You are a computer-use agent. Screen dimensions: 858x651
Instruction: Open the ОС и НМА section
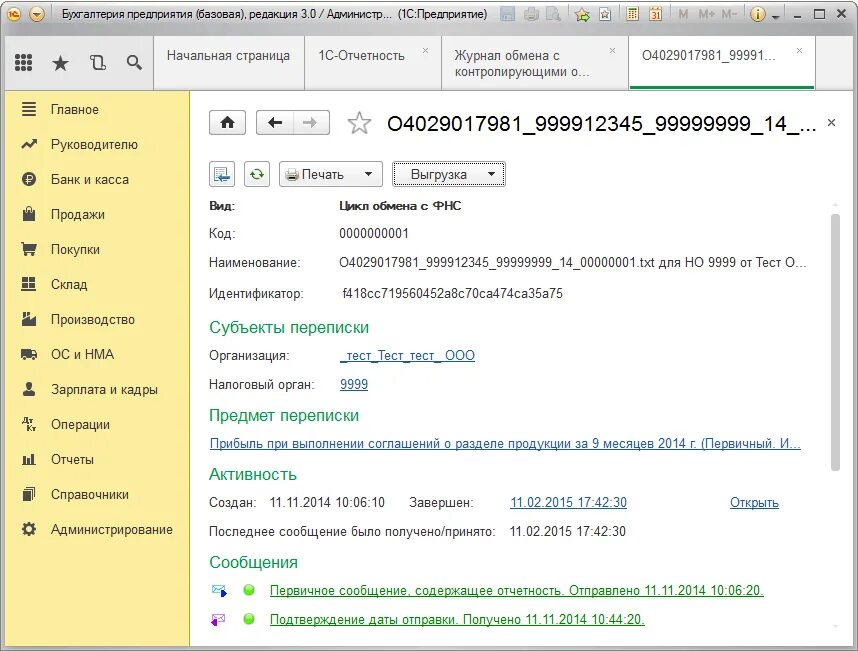tap(95, 354)
